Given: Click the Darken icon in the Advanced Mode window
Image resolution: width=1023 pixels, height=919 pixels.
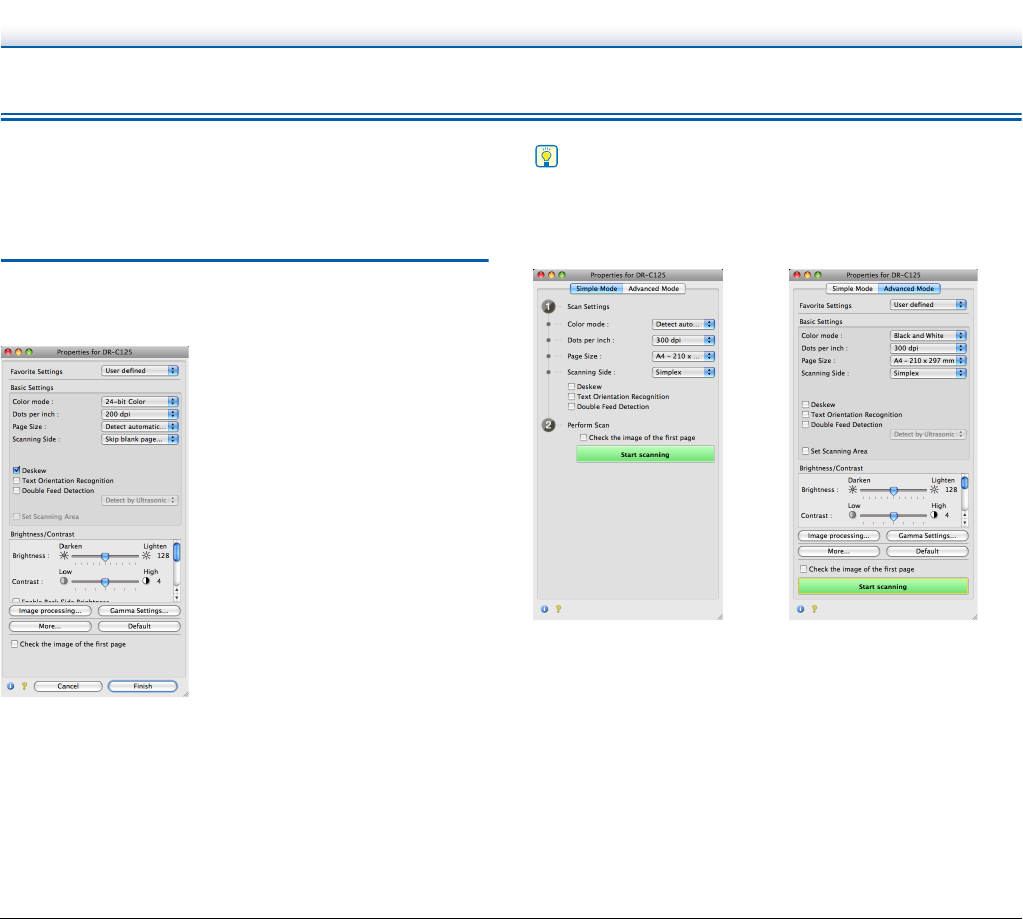Looking at the screenshot, I should pyautogui.click(x=853, y=489).
